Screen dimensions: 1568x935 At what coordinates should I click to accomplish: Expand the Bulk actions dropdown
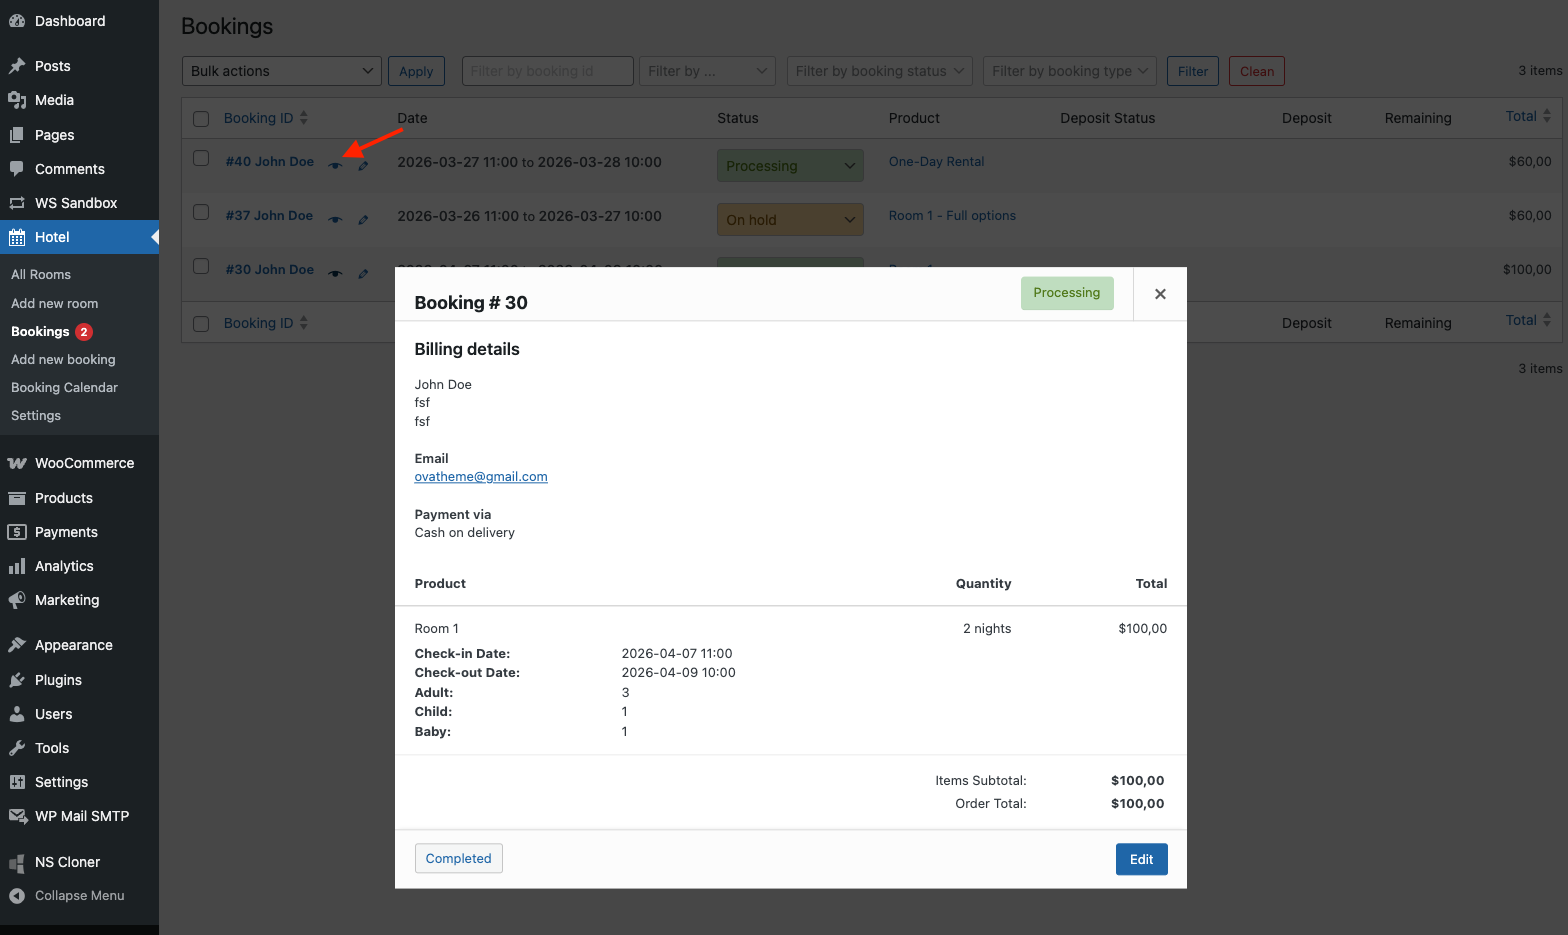coord(281,71)
